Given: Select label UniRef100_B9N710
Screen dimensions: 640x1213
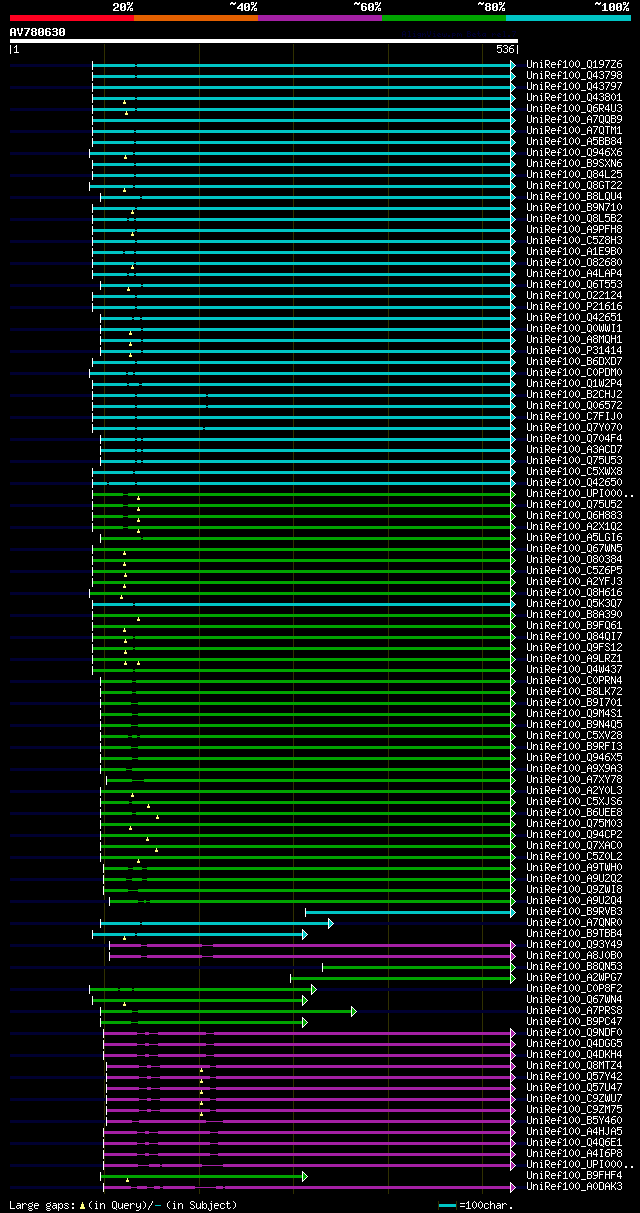Looking at the screenshot, I should click(x=574, y=207).
